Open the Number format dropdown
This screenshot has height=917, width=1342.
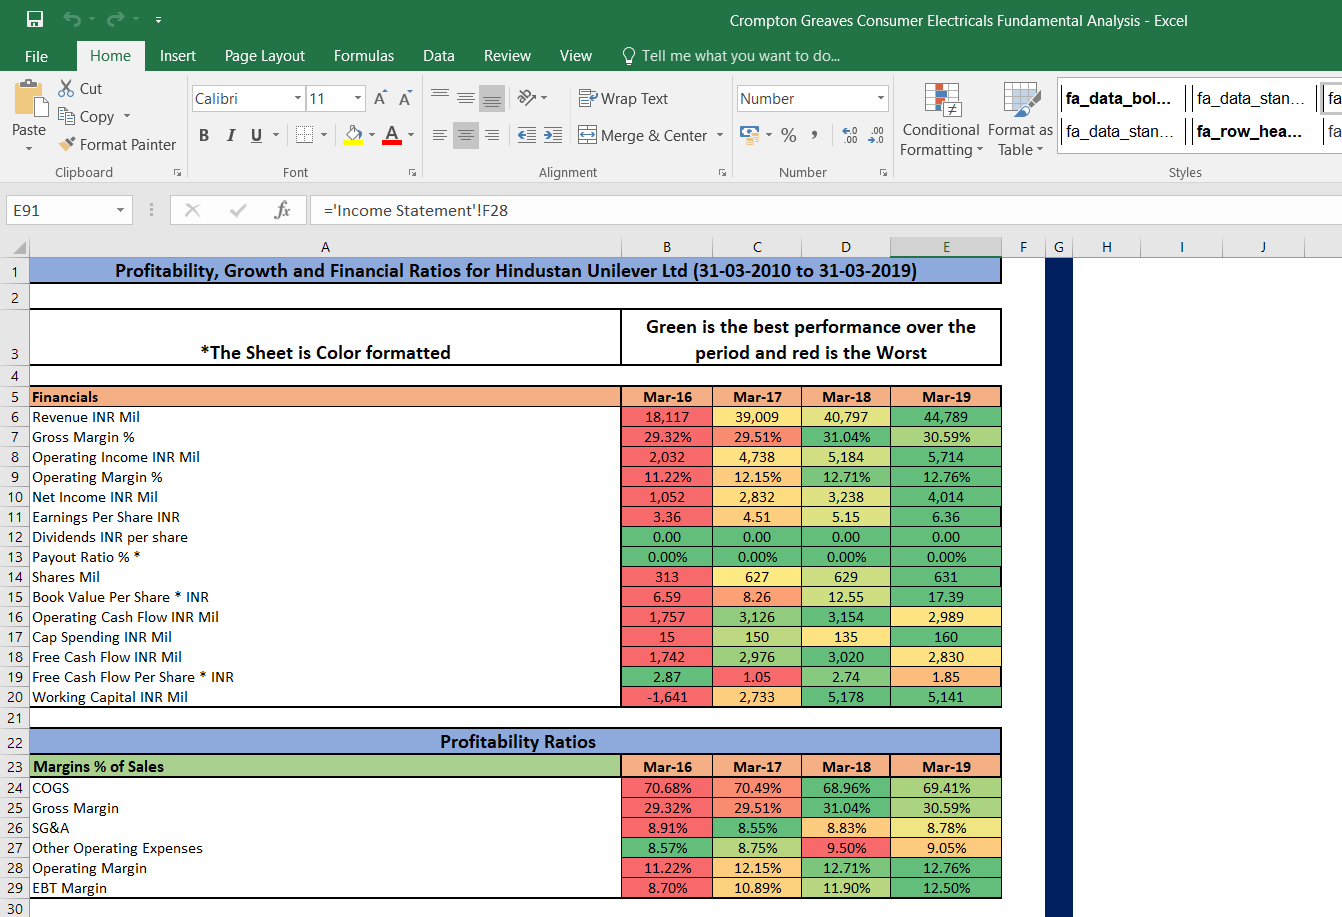[x=881, y=98]
